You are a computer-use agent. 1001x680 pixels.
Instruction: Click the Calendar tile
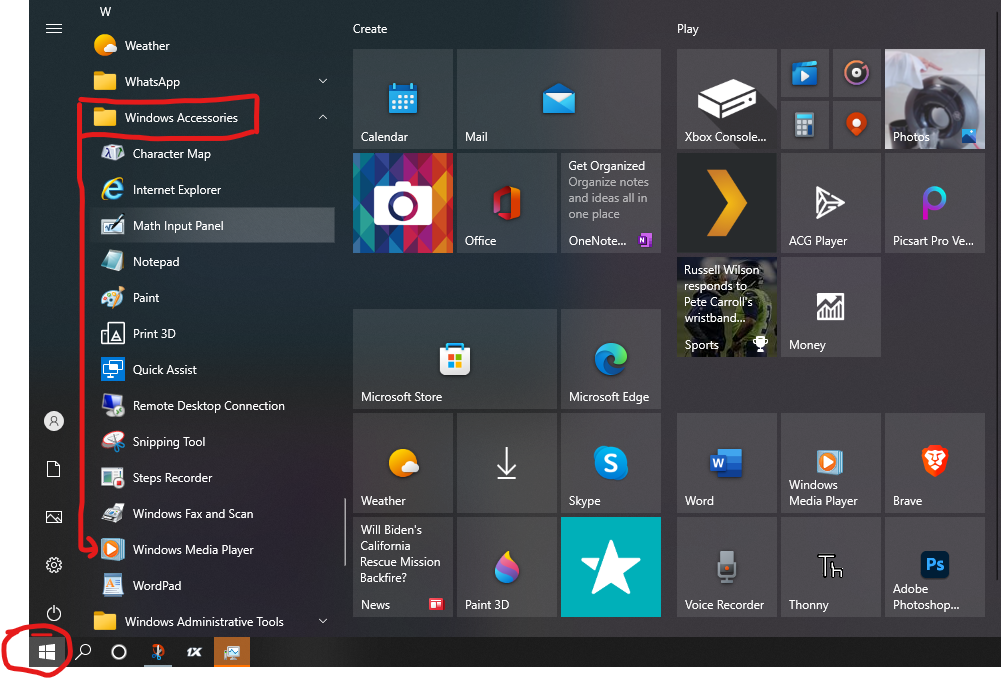tap(403, 99)
